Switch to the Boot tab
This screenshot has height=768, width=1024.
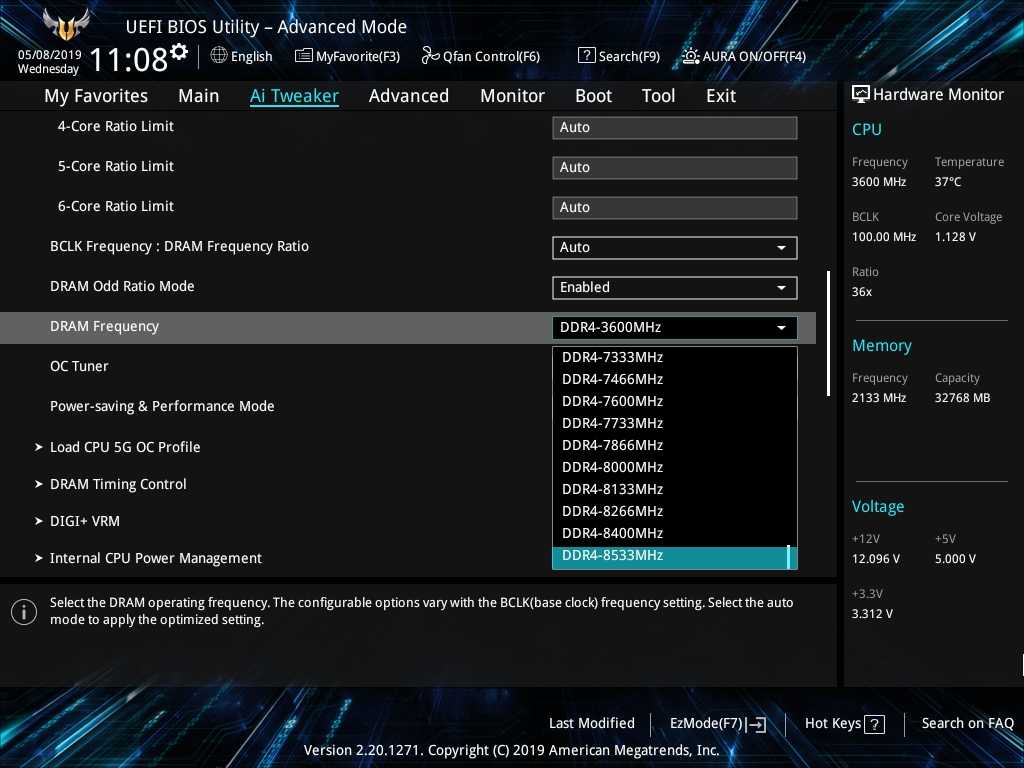[593, 96]
